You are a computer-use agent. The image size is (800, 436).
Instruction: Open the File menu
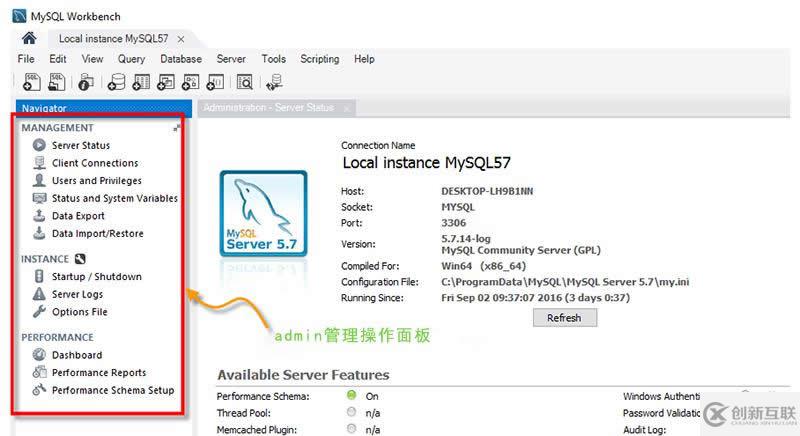click(x=26, y=59)
